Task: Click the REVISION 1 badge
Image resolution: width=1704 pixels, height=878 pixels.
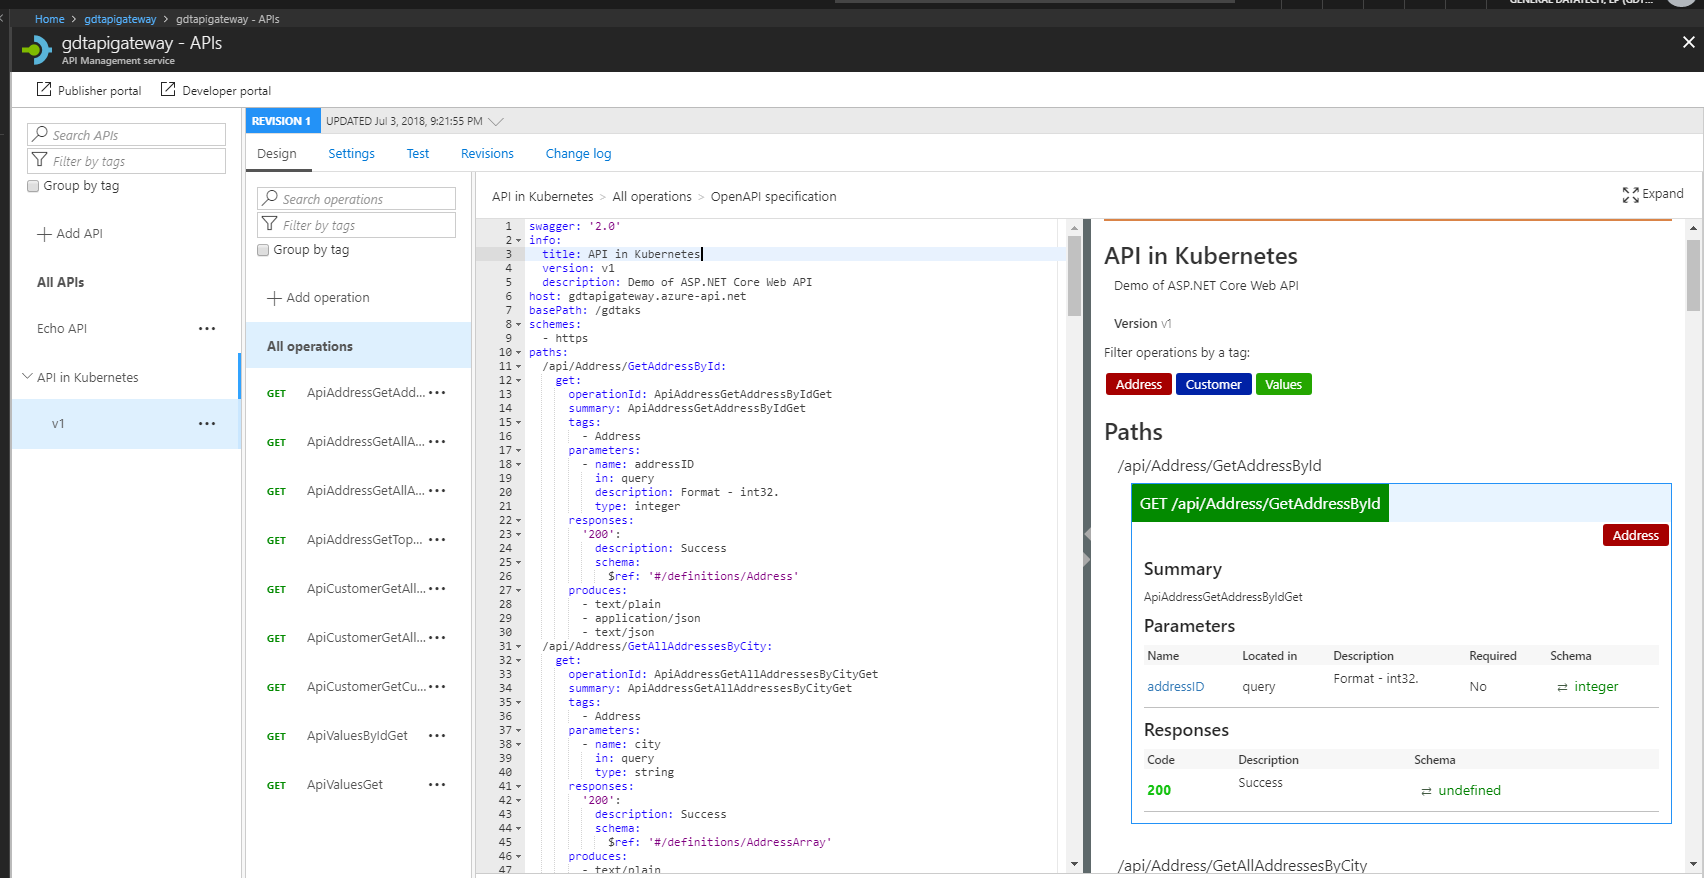Action: click(x=283, y=121)
